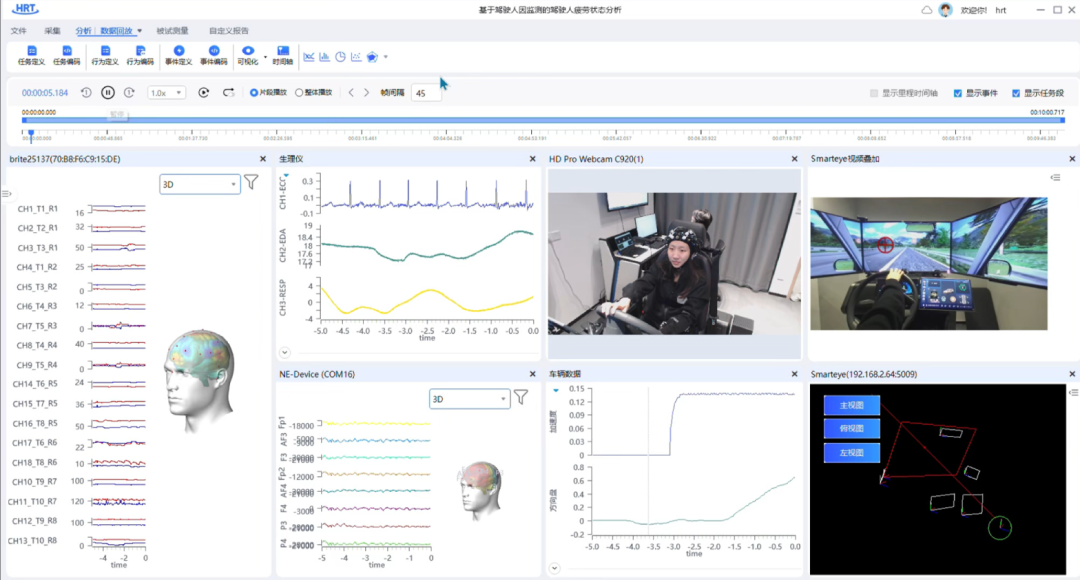Image resolution: width=1080 pixels, height=580 pixels.
Task: Click on the blue playback timeline bar
Action: click(543, 120)
